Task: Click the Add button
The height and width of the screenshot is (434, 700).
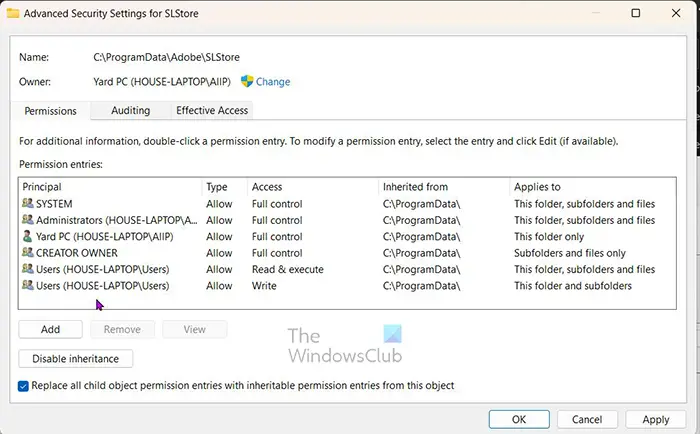Action: (50, 330)
